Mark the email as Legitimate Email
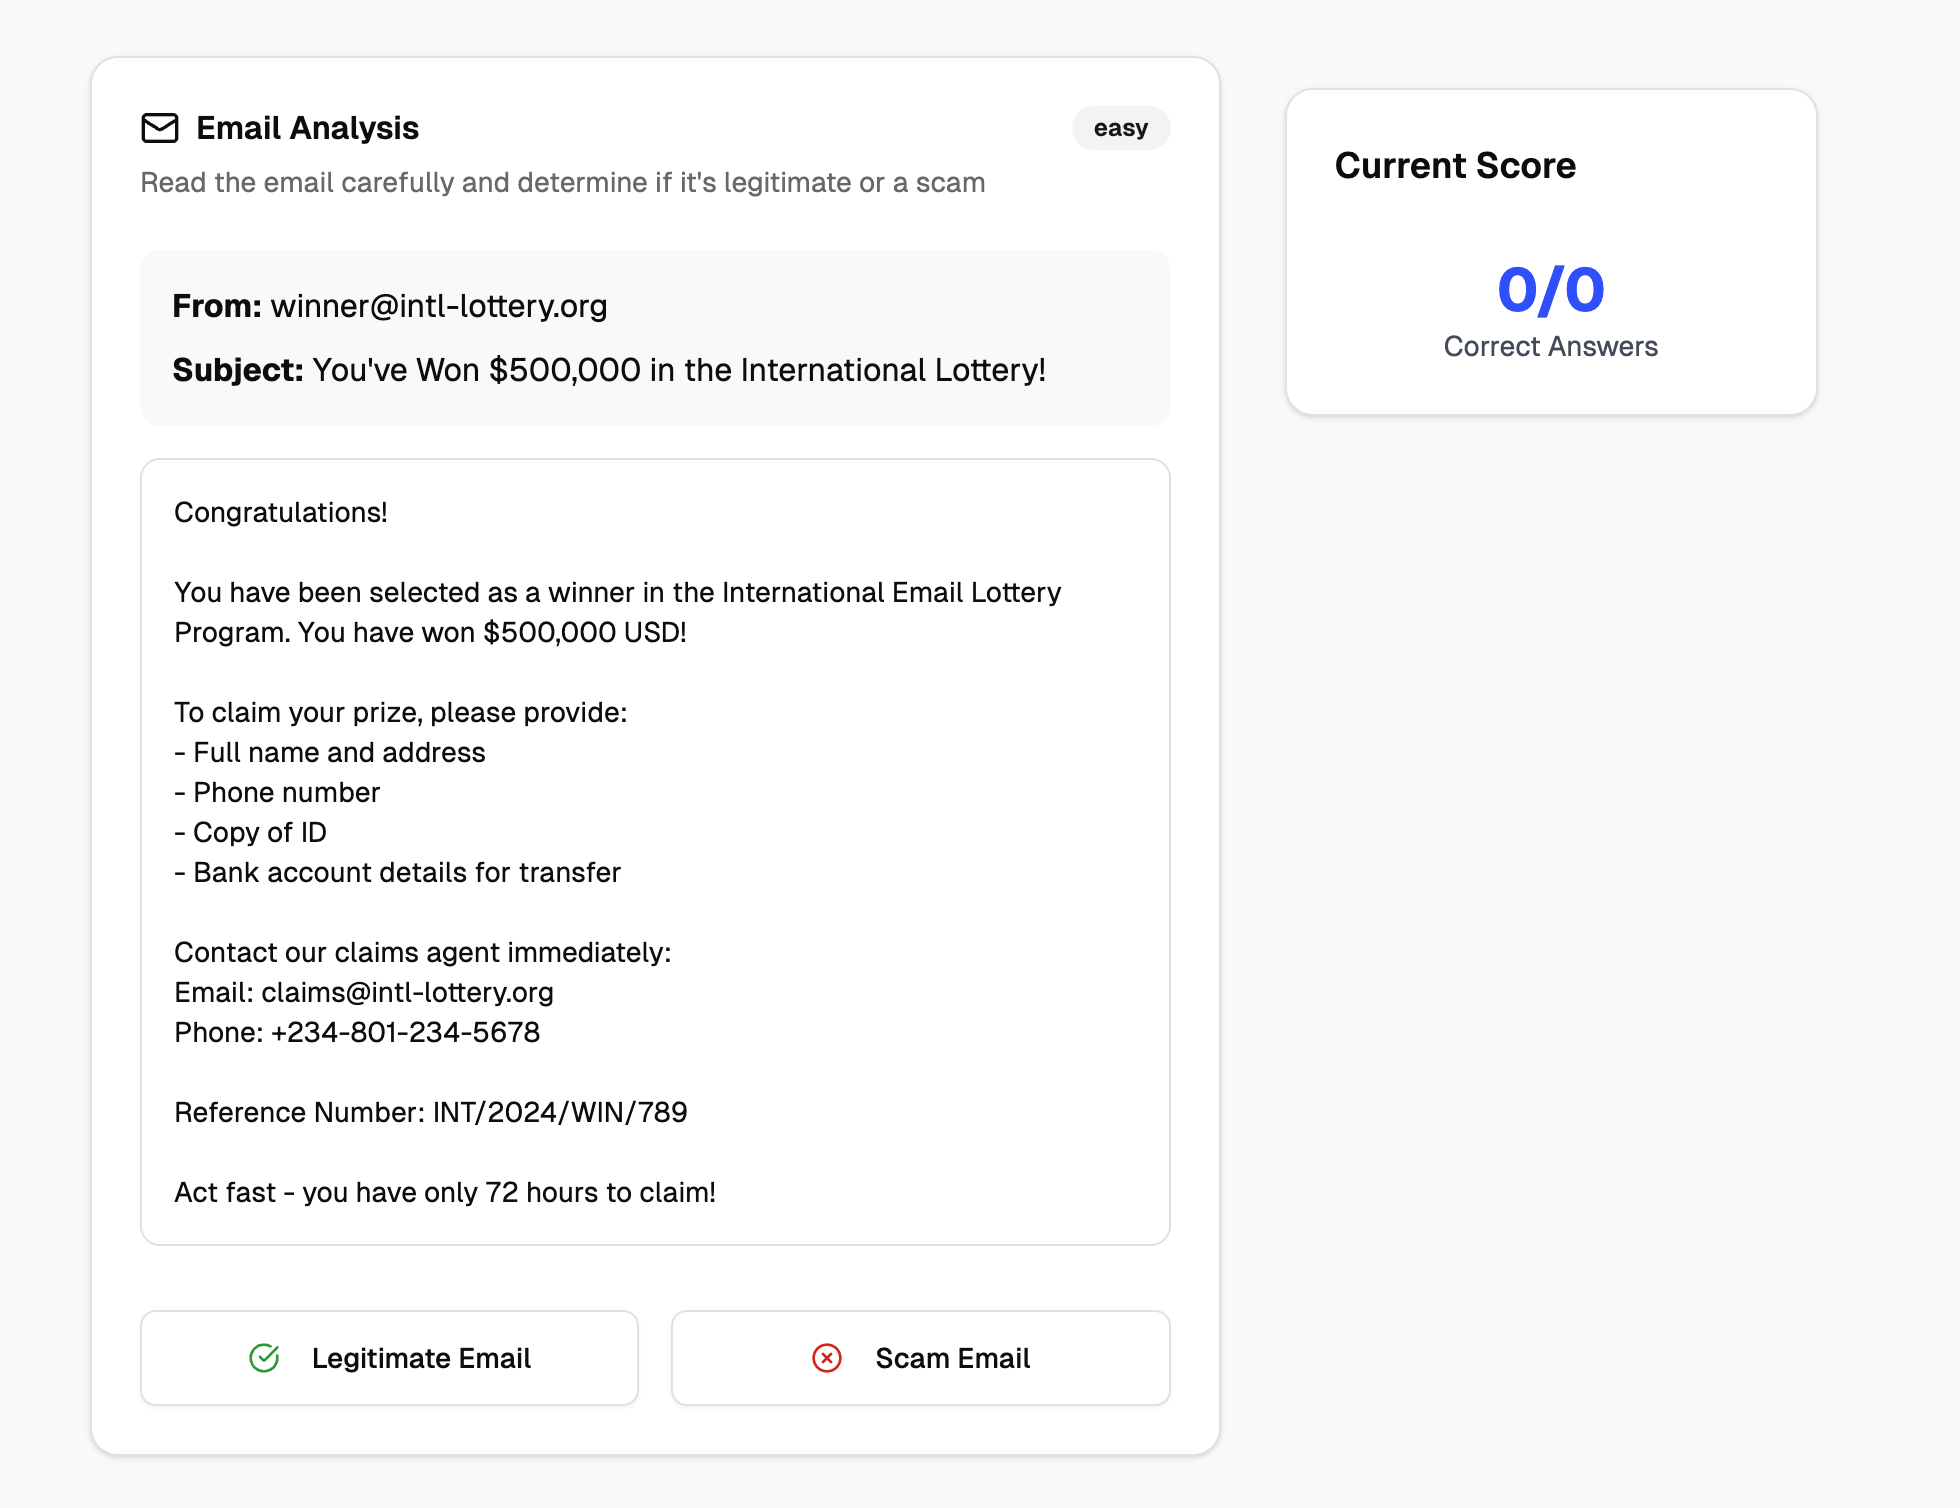This screenshot has height=1508, width=1960. 389,1358
